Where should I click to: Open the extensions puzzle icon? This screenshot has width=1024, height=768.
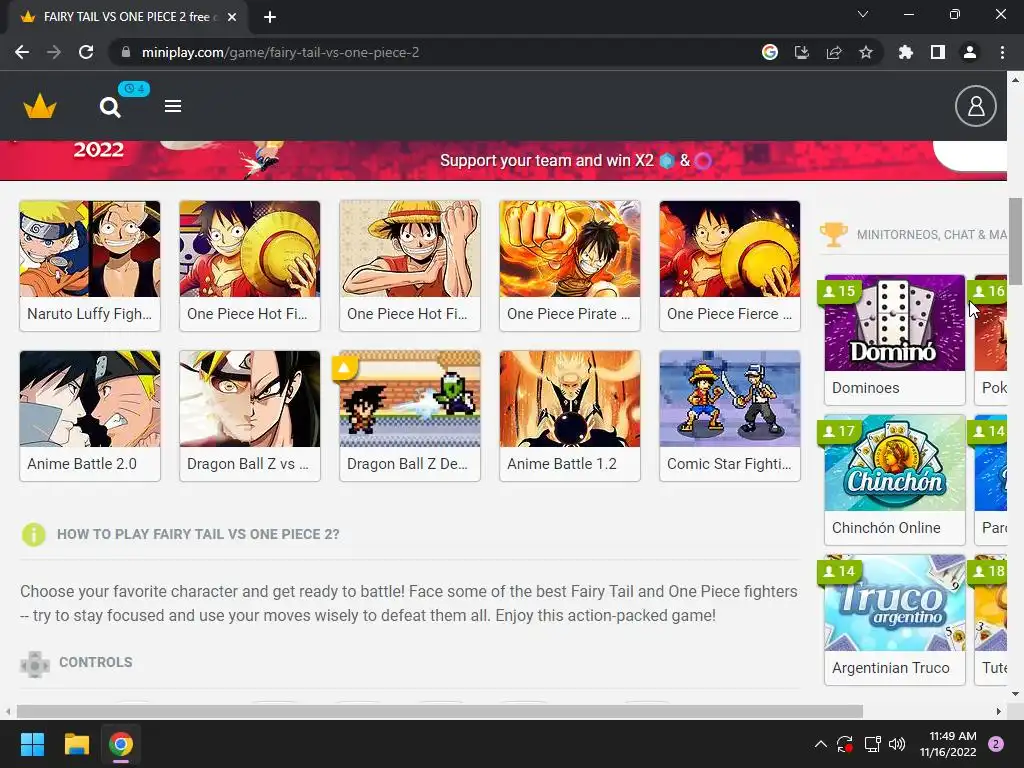[906, 52]
